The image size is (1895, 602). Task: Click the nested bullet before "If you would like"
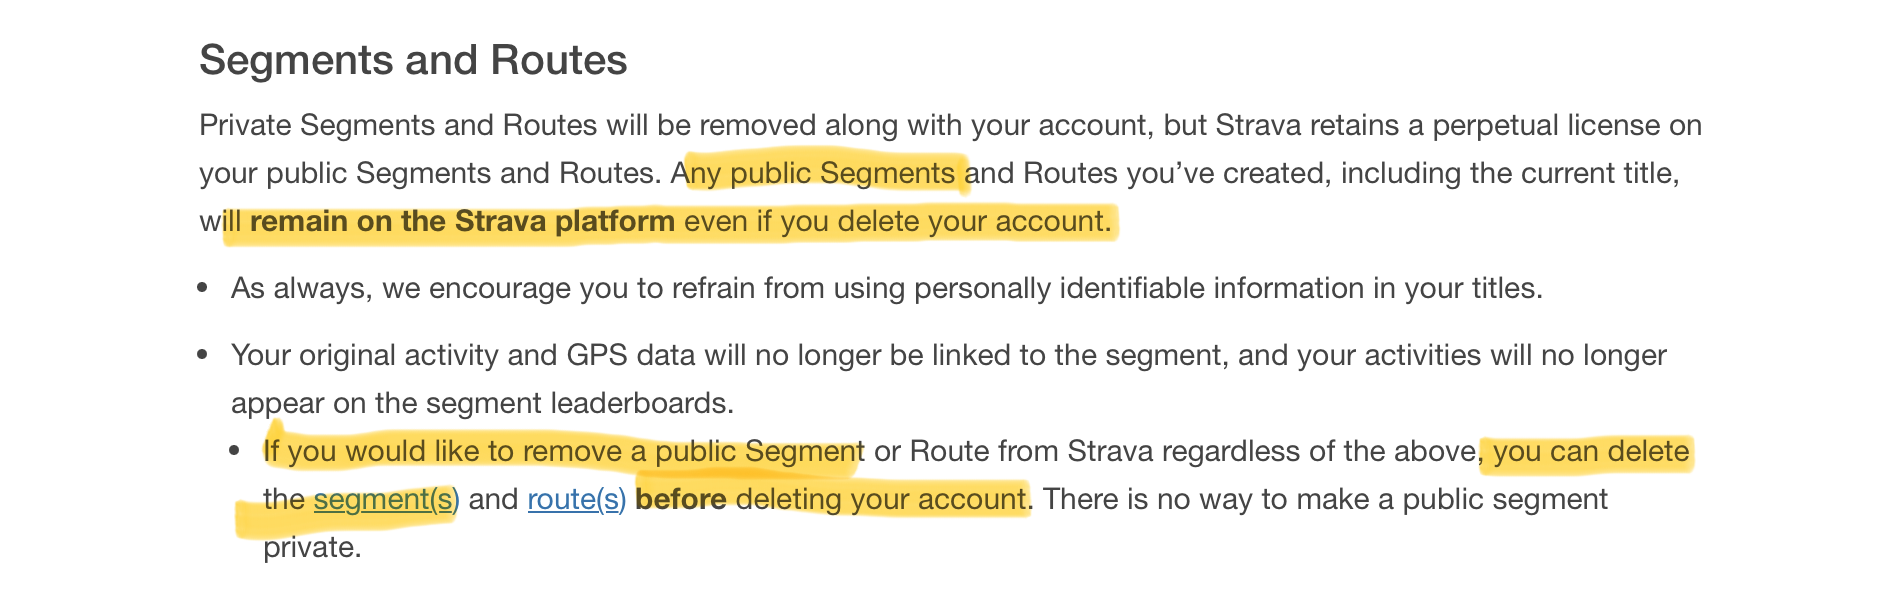235,451
